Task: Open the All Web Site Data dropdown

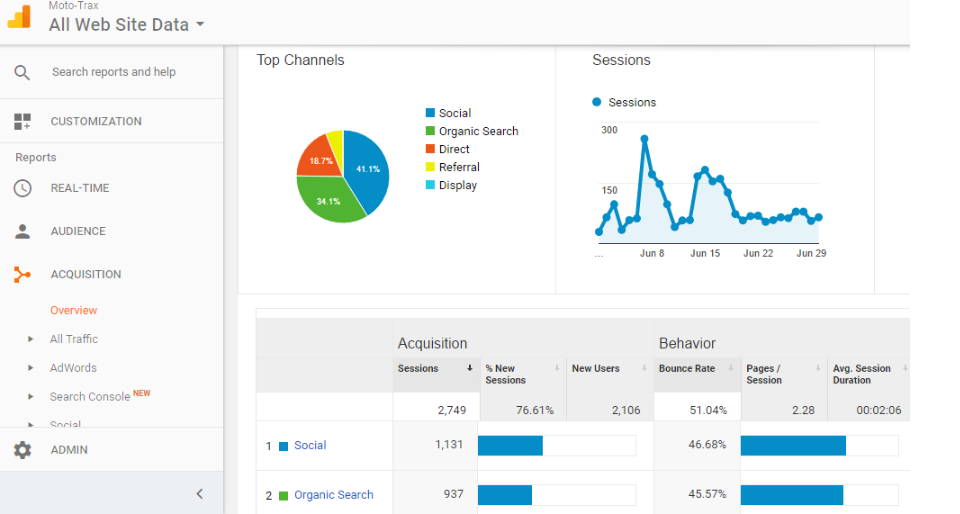Action: [127, 25]
